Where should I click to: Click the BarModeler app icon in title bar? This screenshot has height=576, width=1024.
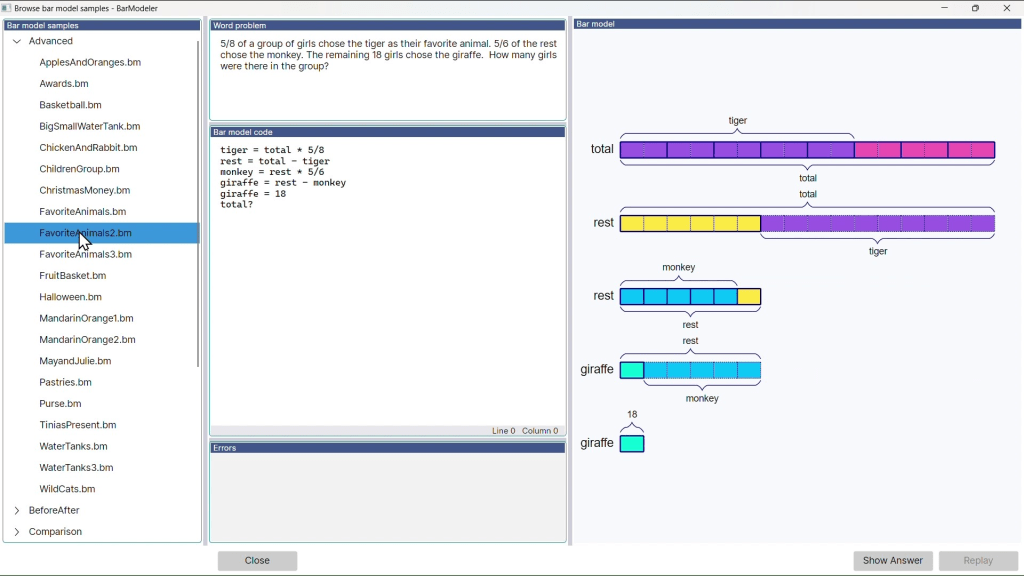[x=7, y=8]
